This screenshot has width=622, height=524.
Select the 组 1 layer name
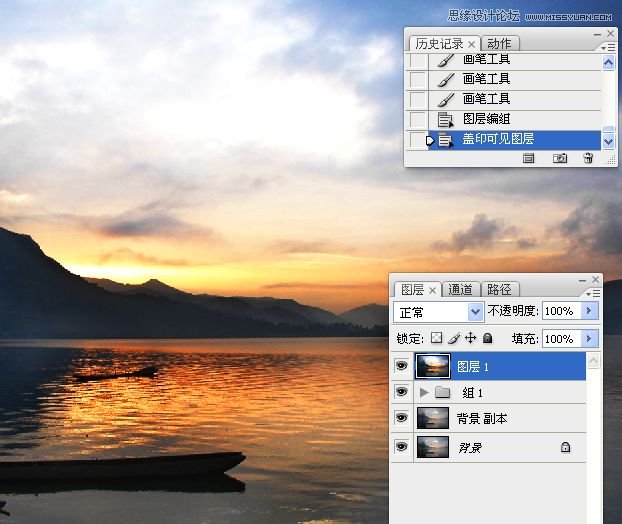click(x=472, y=393)
